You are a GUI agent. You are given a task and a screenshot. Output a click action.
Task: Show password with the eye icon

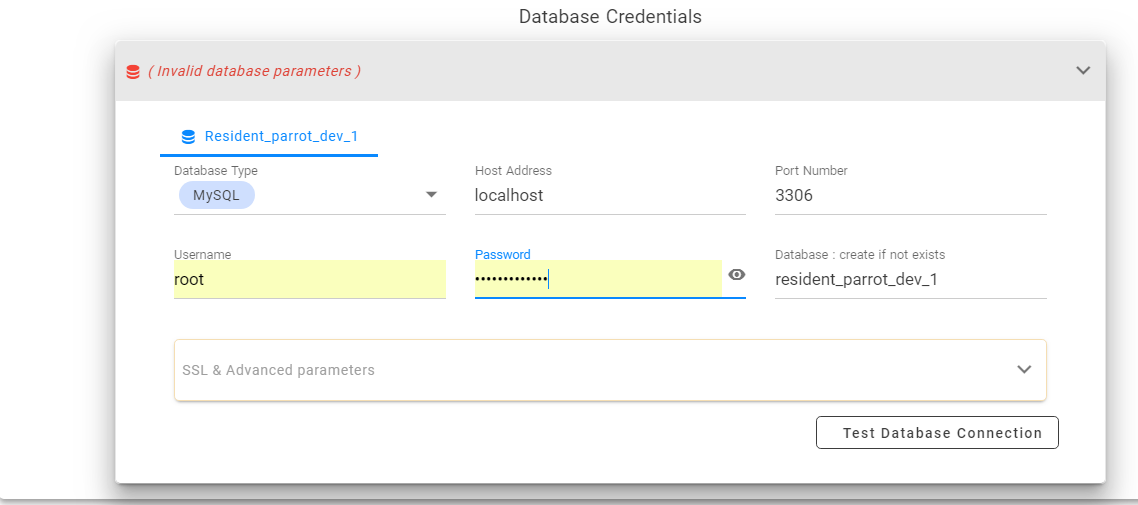737,274
